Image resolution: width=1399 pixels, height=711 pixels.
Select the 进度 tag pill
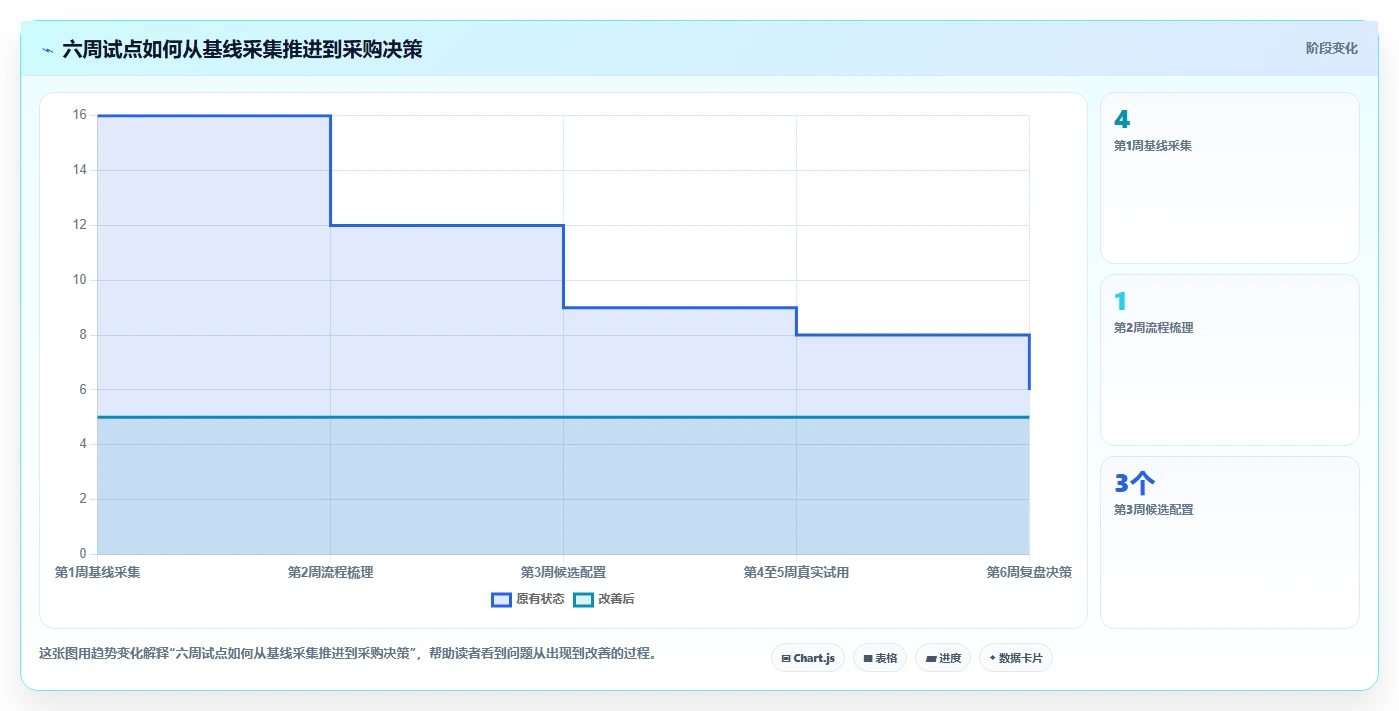pos(943,658)
